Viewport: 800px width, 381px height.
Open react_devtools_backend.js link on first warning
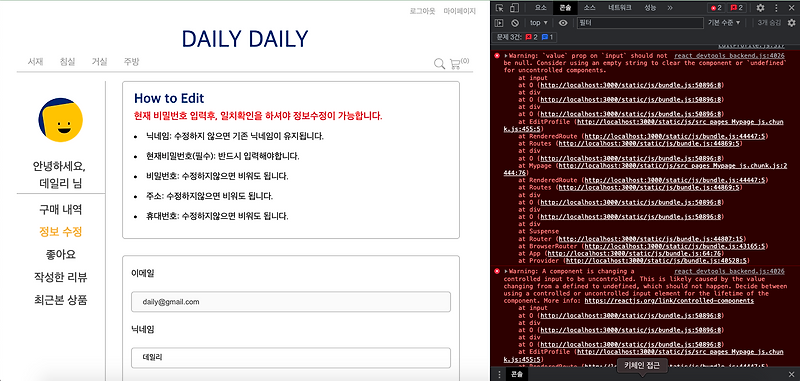click(x=729, y=56)
